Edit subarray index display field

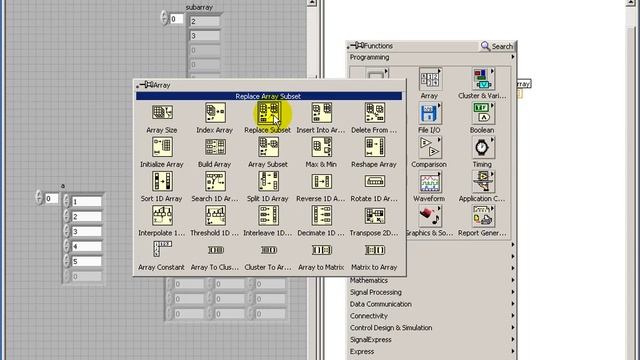176,19
